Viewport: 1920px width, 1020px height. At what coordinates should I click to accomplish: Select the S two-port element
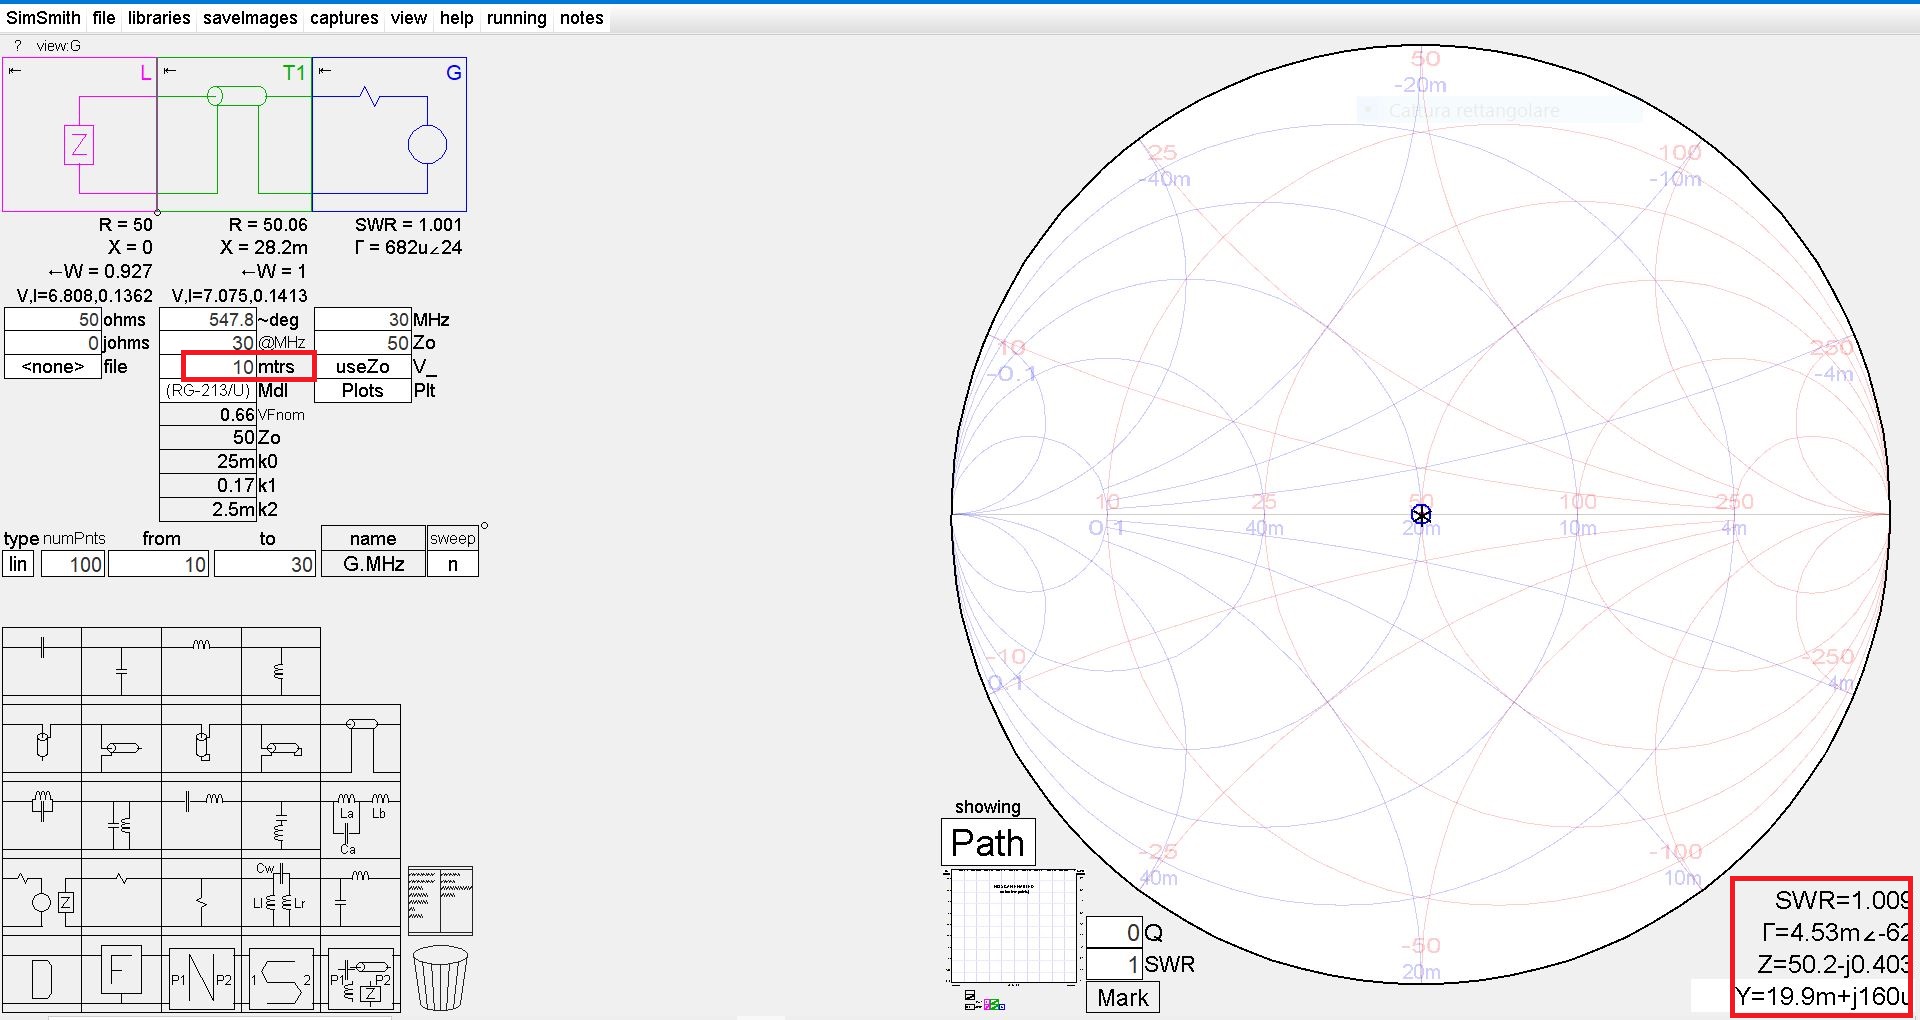pos(281,978)
